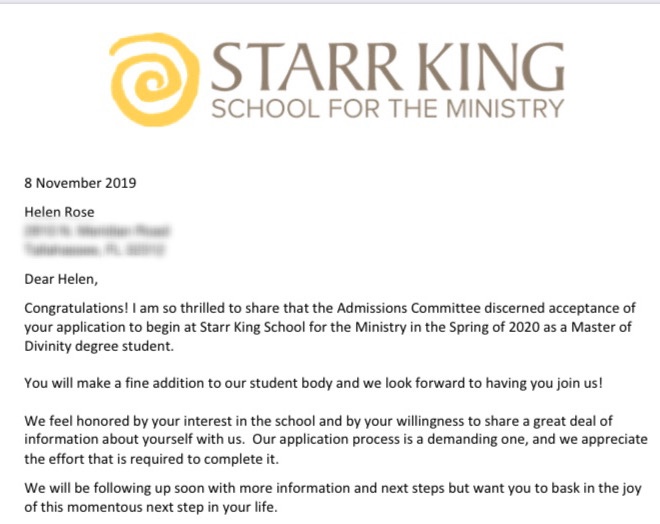
Task: Click the date 8 November 2019
Action: click(80, 183)
